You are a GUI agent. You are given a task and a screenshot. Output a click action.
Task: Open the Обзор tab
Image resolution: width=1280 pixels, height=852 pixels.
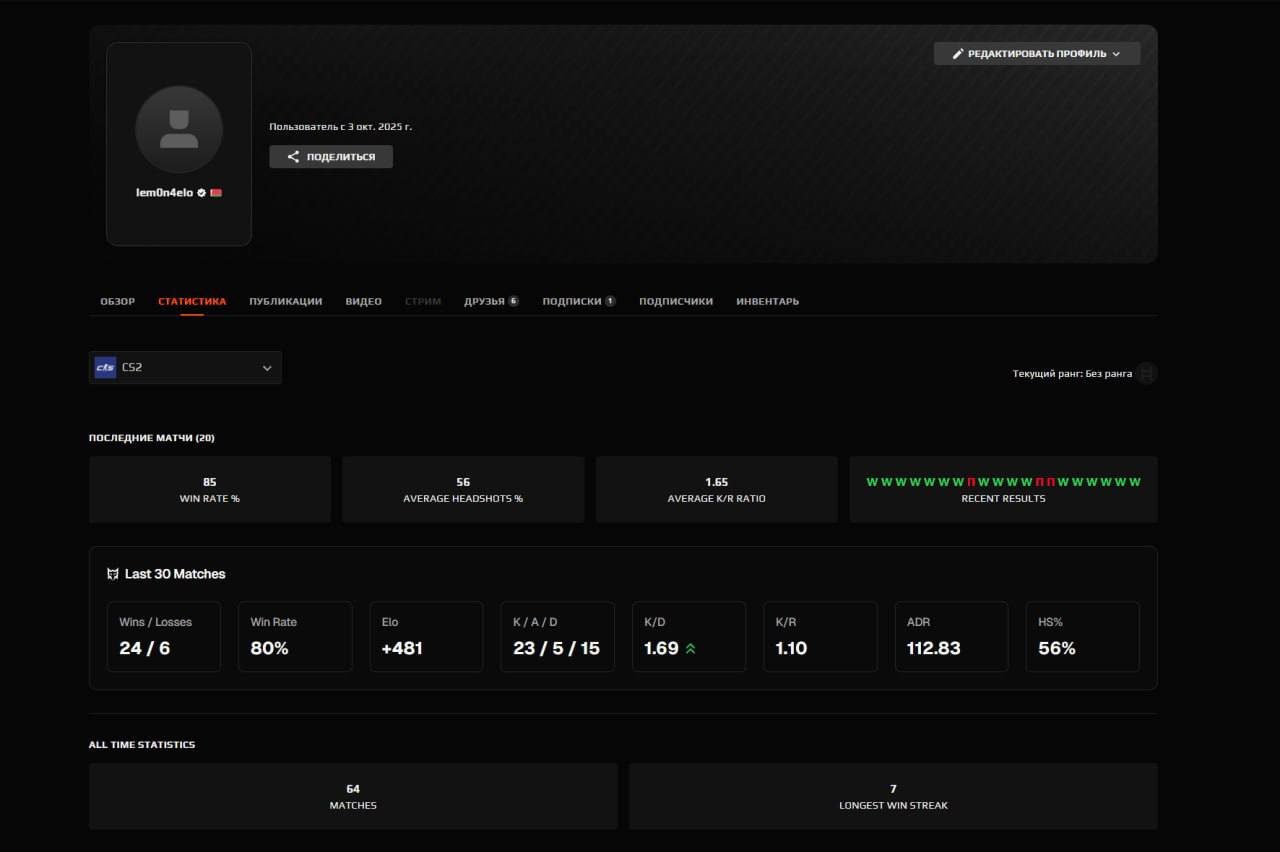click(x=117, y=301)
